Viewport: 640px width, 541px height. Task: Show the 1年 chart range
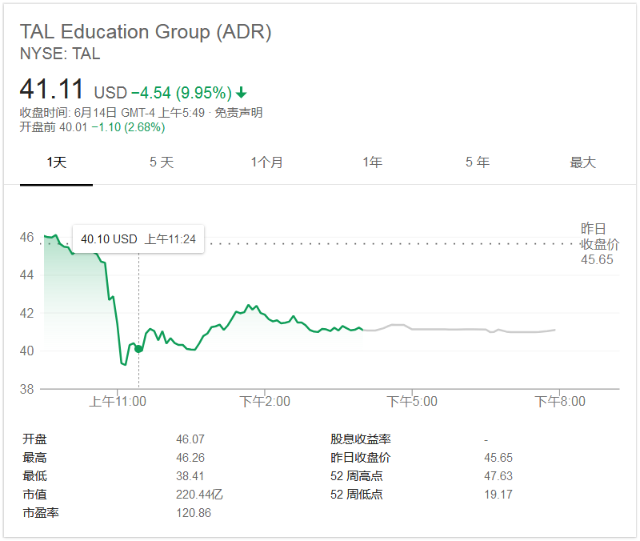pyautogui.click(x=372, y=162)
